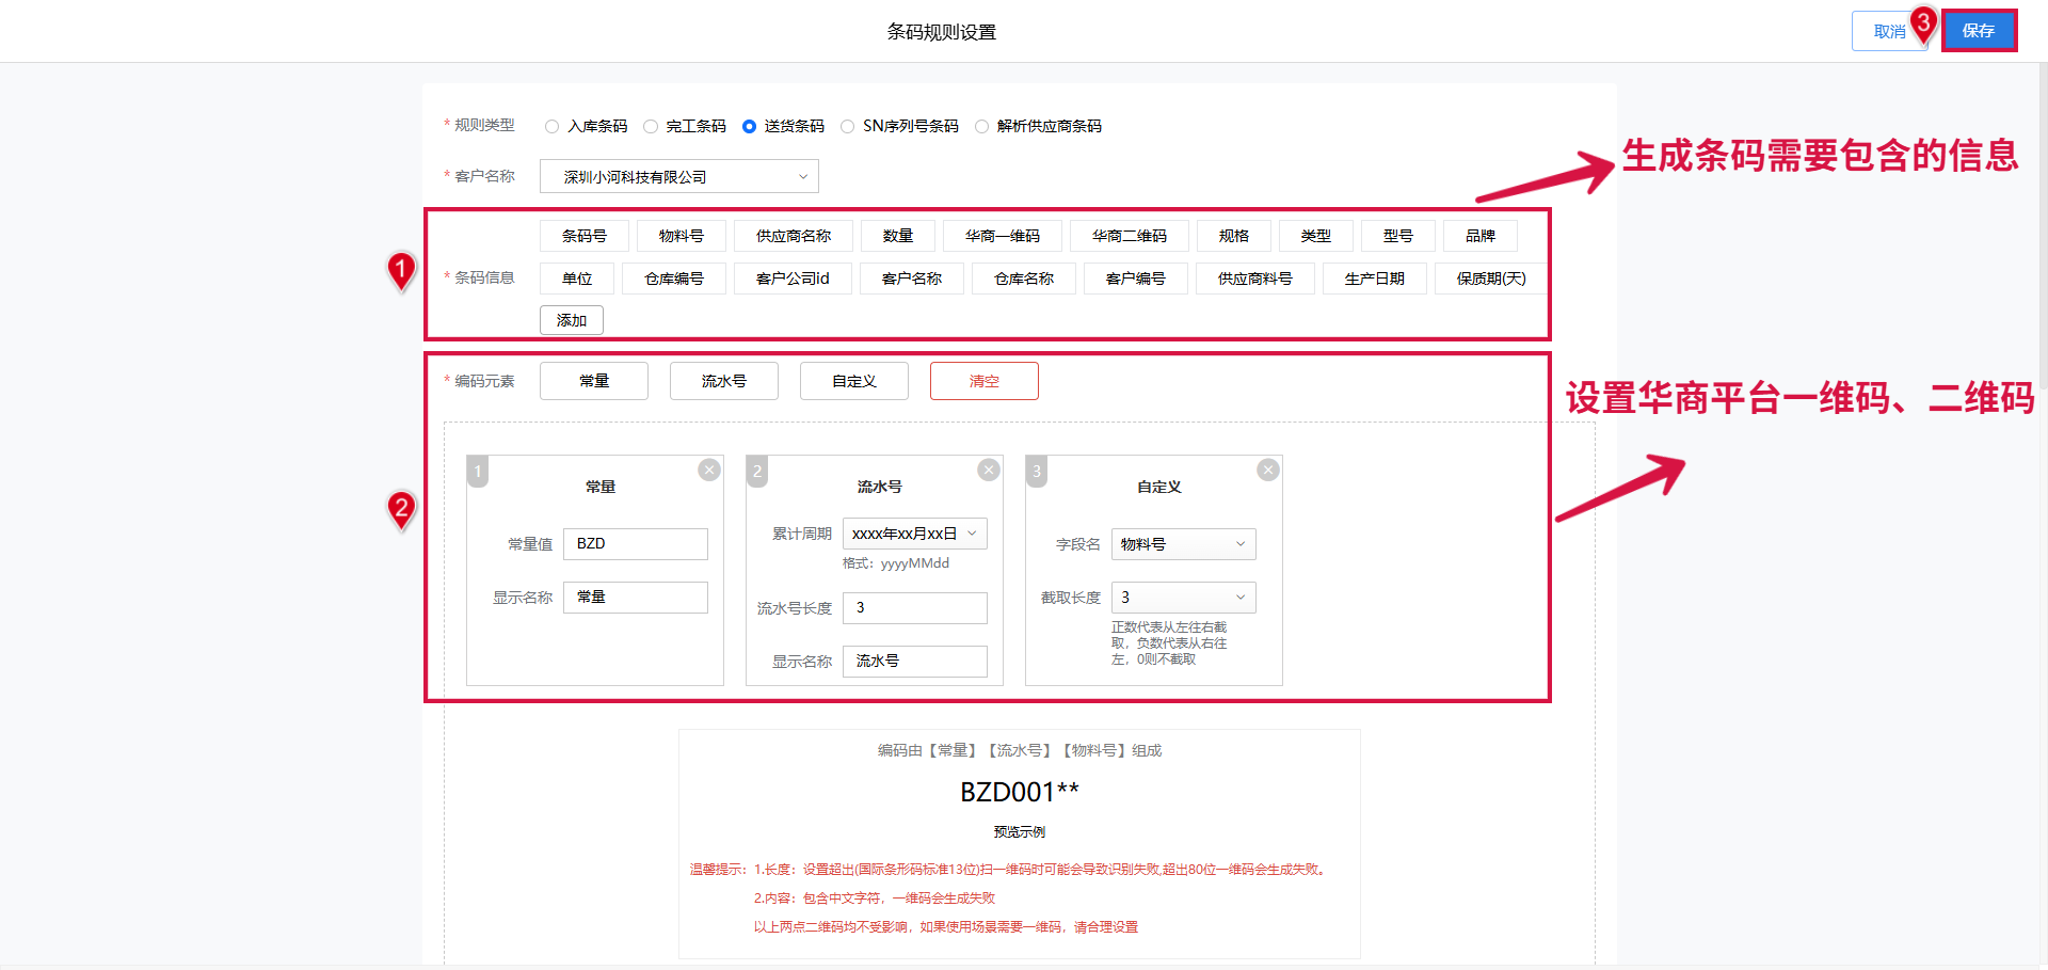This screenshot has height=970, width=2048.
Task: Select the 品牌 info tag
Action: pyautogui.click(x=1480, y=236)
